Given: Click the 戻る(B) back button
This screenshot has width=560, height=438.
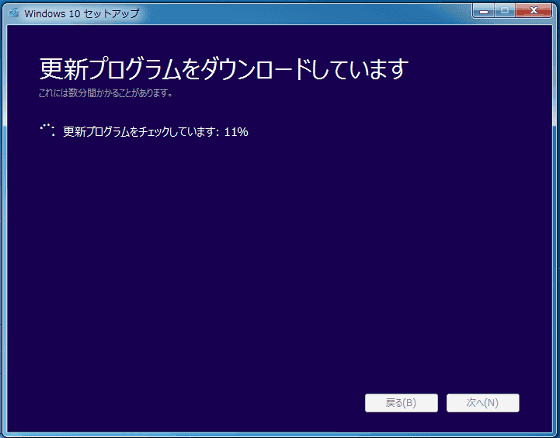Looking at the screenshot, I should tap(401, 403).
